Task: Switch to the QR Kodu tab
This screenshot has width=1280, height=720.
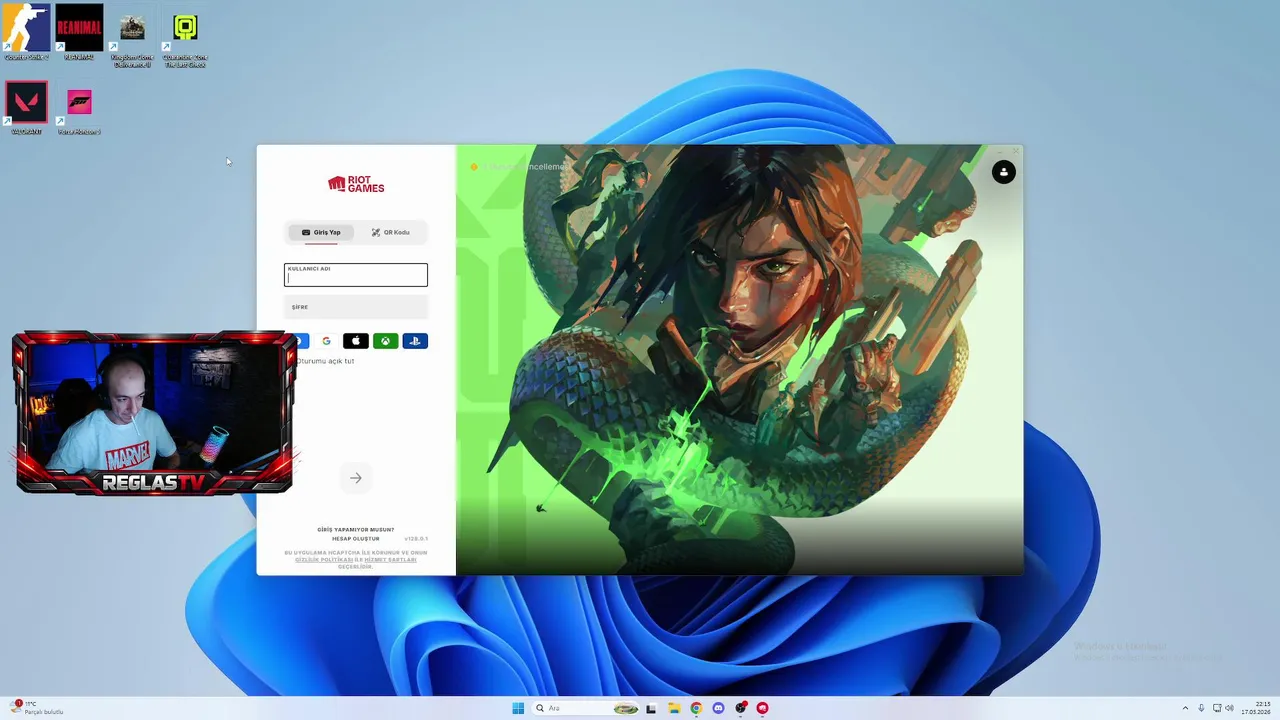Action: [390, 232]
